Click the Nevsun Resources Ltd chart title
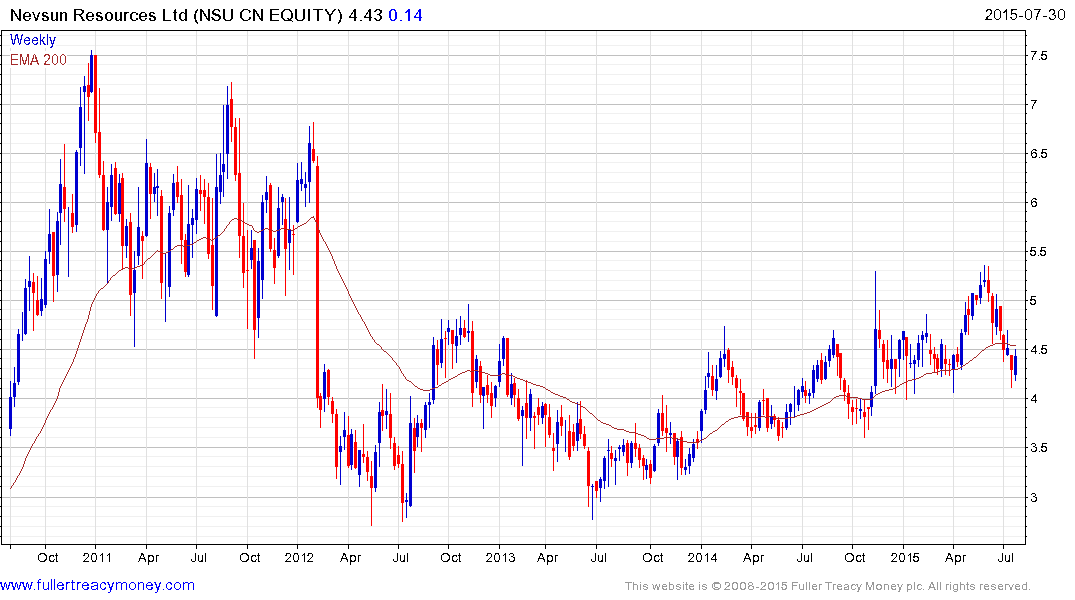Image resolution: width=1075 pixels, height=600 pixels. 176,15
